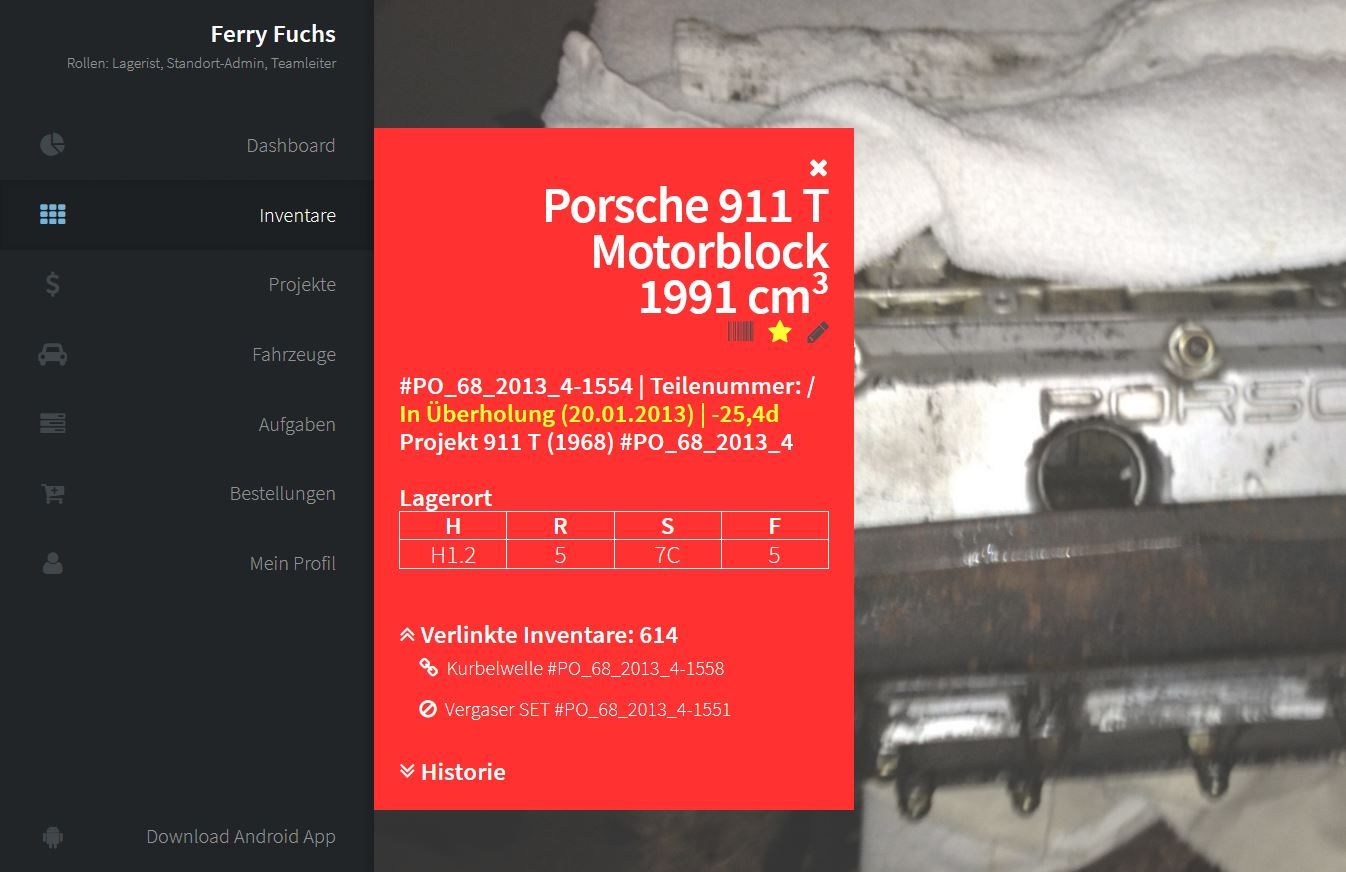Click inventory ID #PO_68_2013_4-1554 text
The image size is (1346, 872).
click(516, 386)
